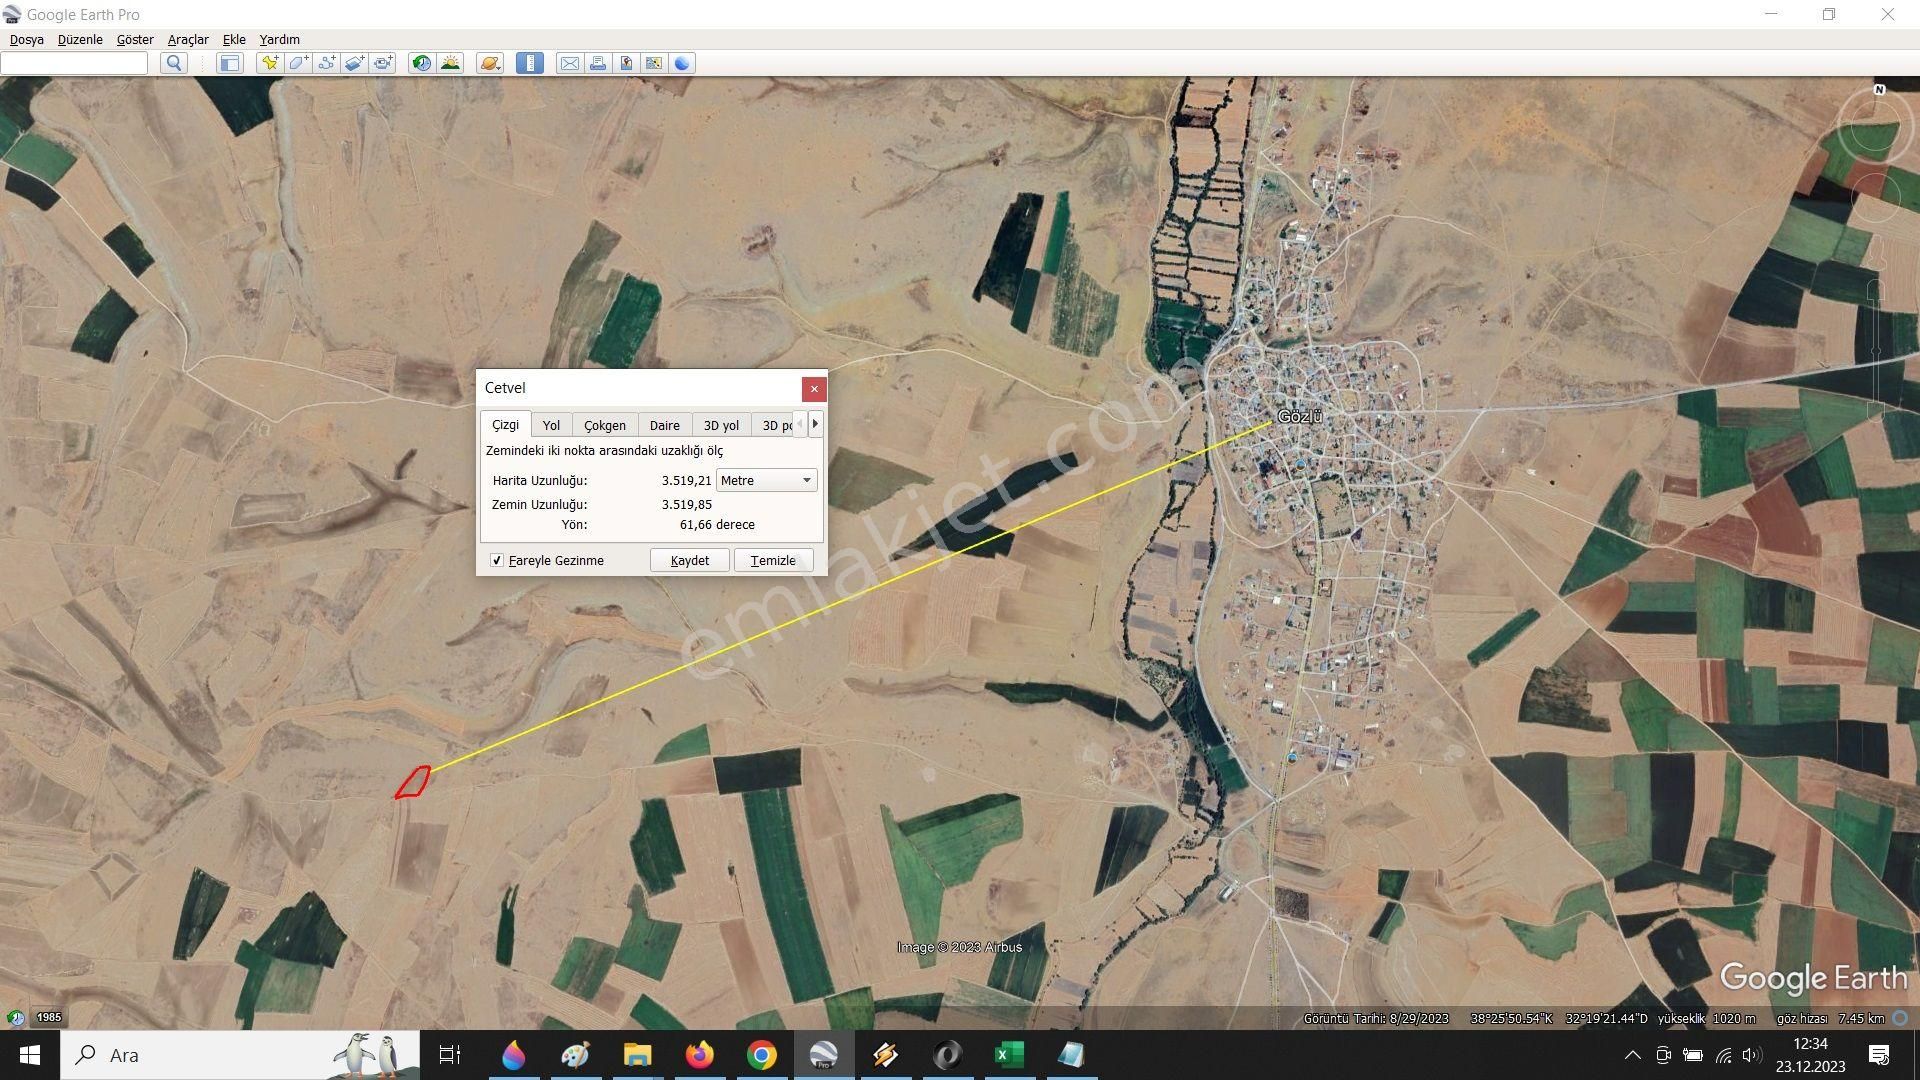The width and height of the screenshot is (1920, 1080).
Task: Click the Email envelope icon
Action: 569,63
